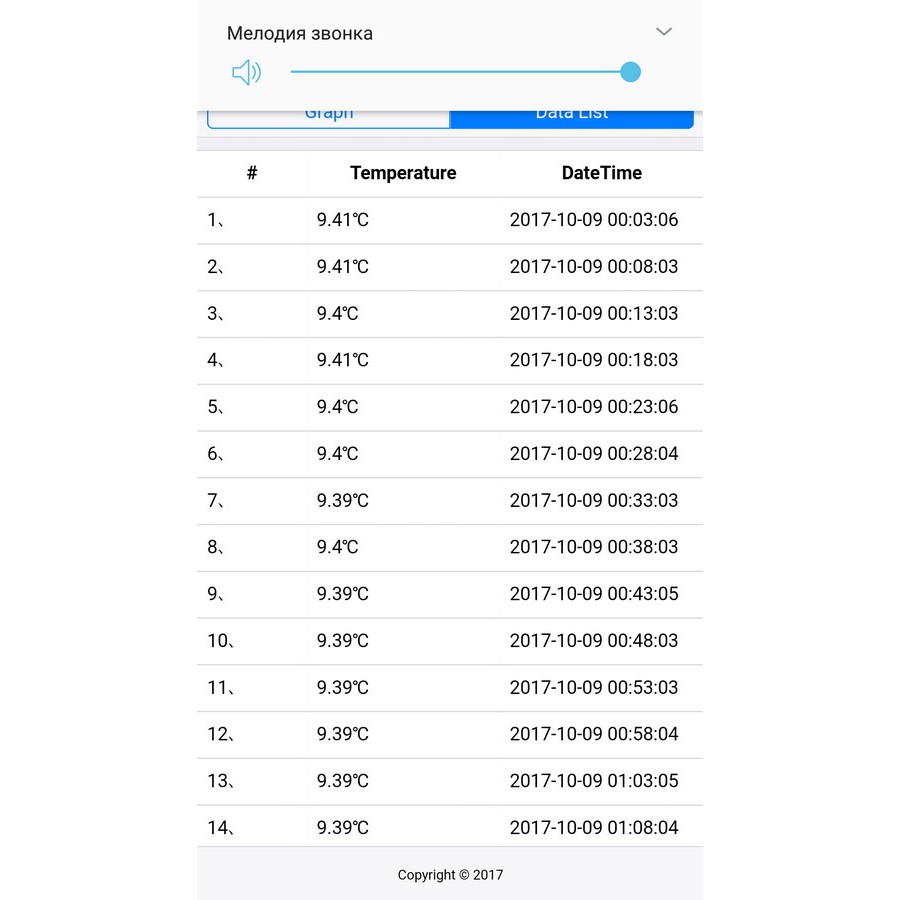Click the # column header
900x900 pixels.
(x=252, y=173)
